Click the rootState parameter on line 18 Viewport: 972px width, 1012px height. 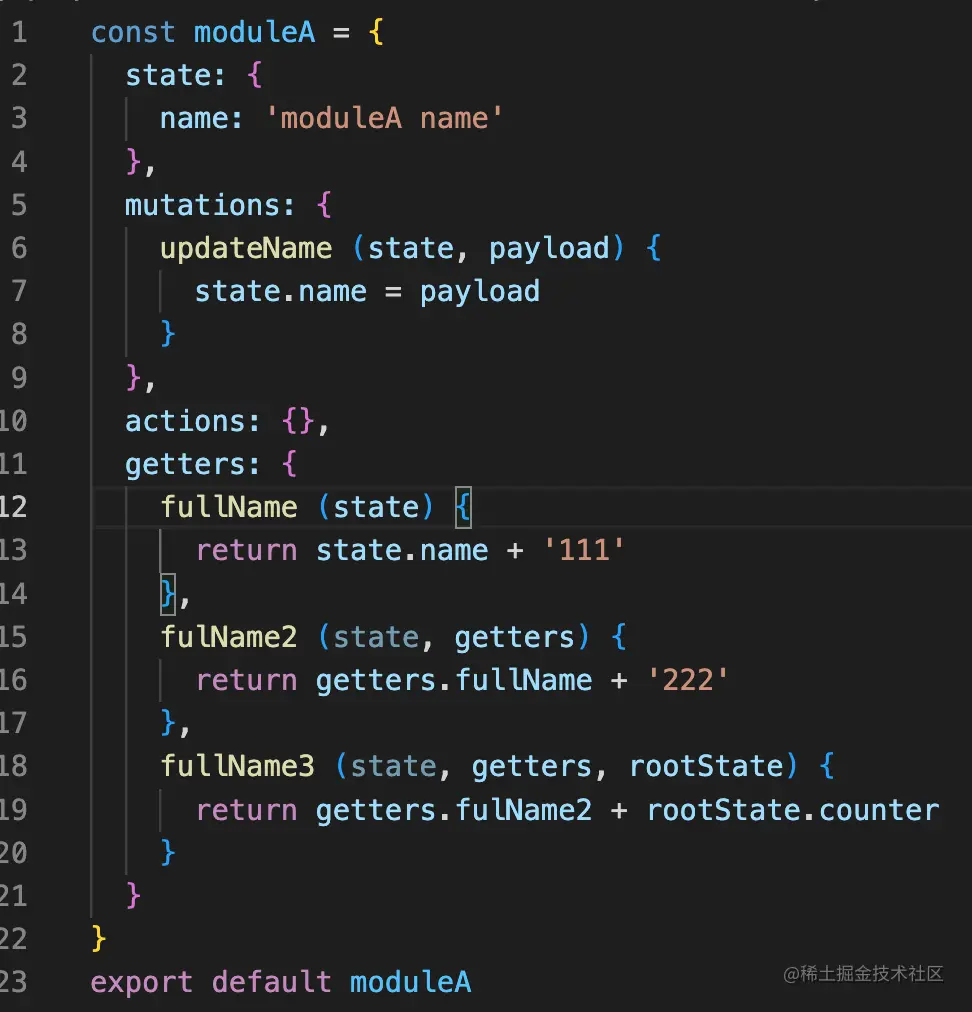[x=707, y=767]
